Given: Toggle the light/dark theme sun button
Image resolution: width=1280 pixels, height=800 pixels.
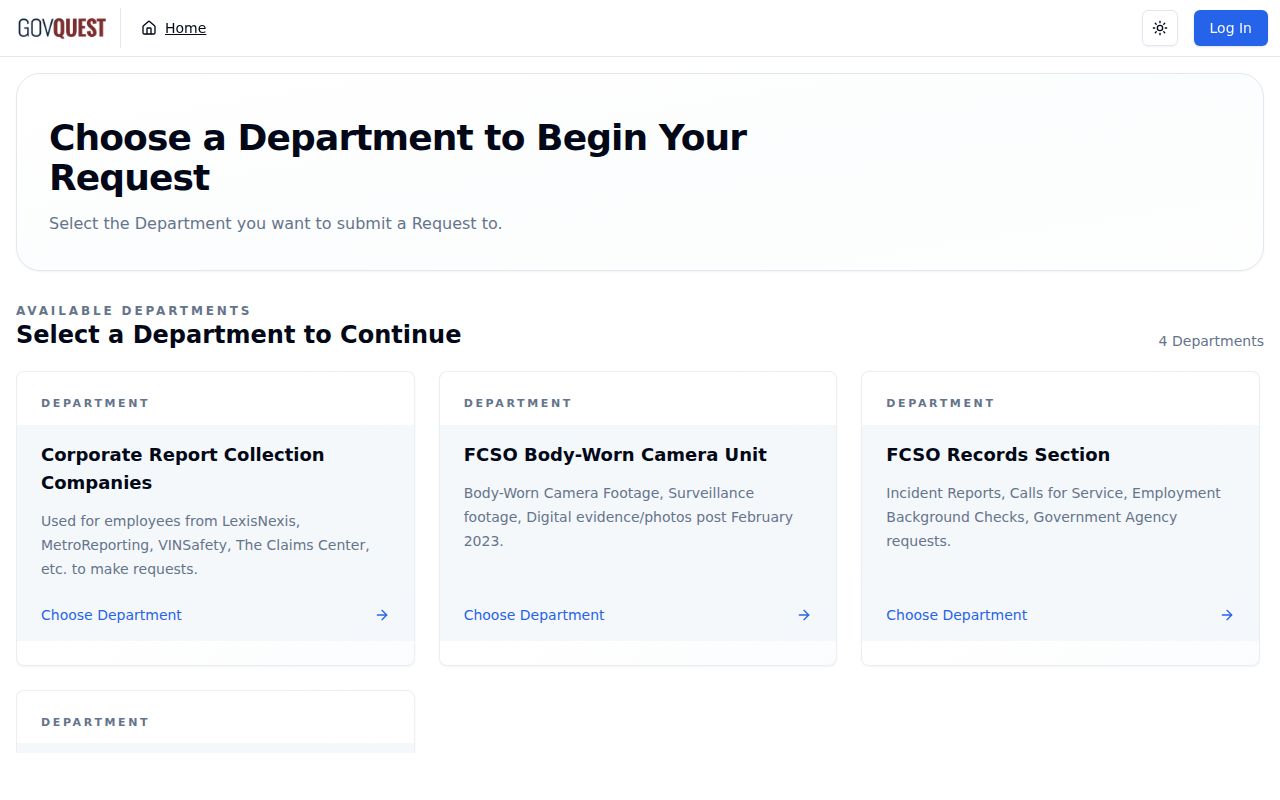Looking at the screenshot, I should [x=1160, y=28].
